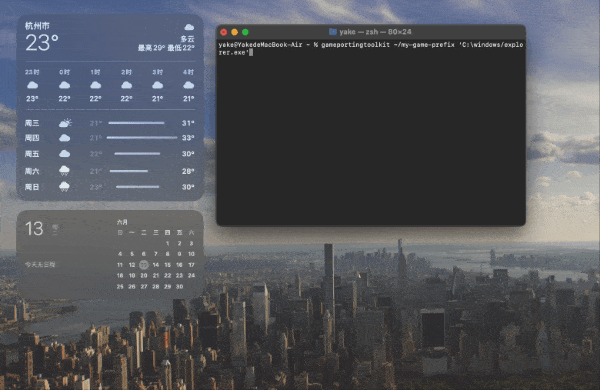The height and width of the screenshot is (390, 600).
Task: Click the 2时 hour label
Action: [126, 72]
